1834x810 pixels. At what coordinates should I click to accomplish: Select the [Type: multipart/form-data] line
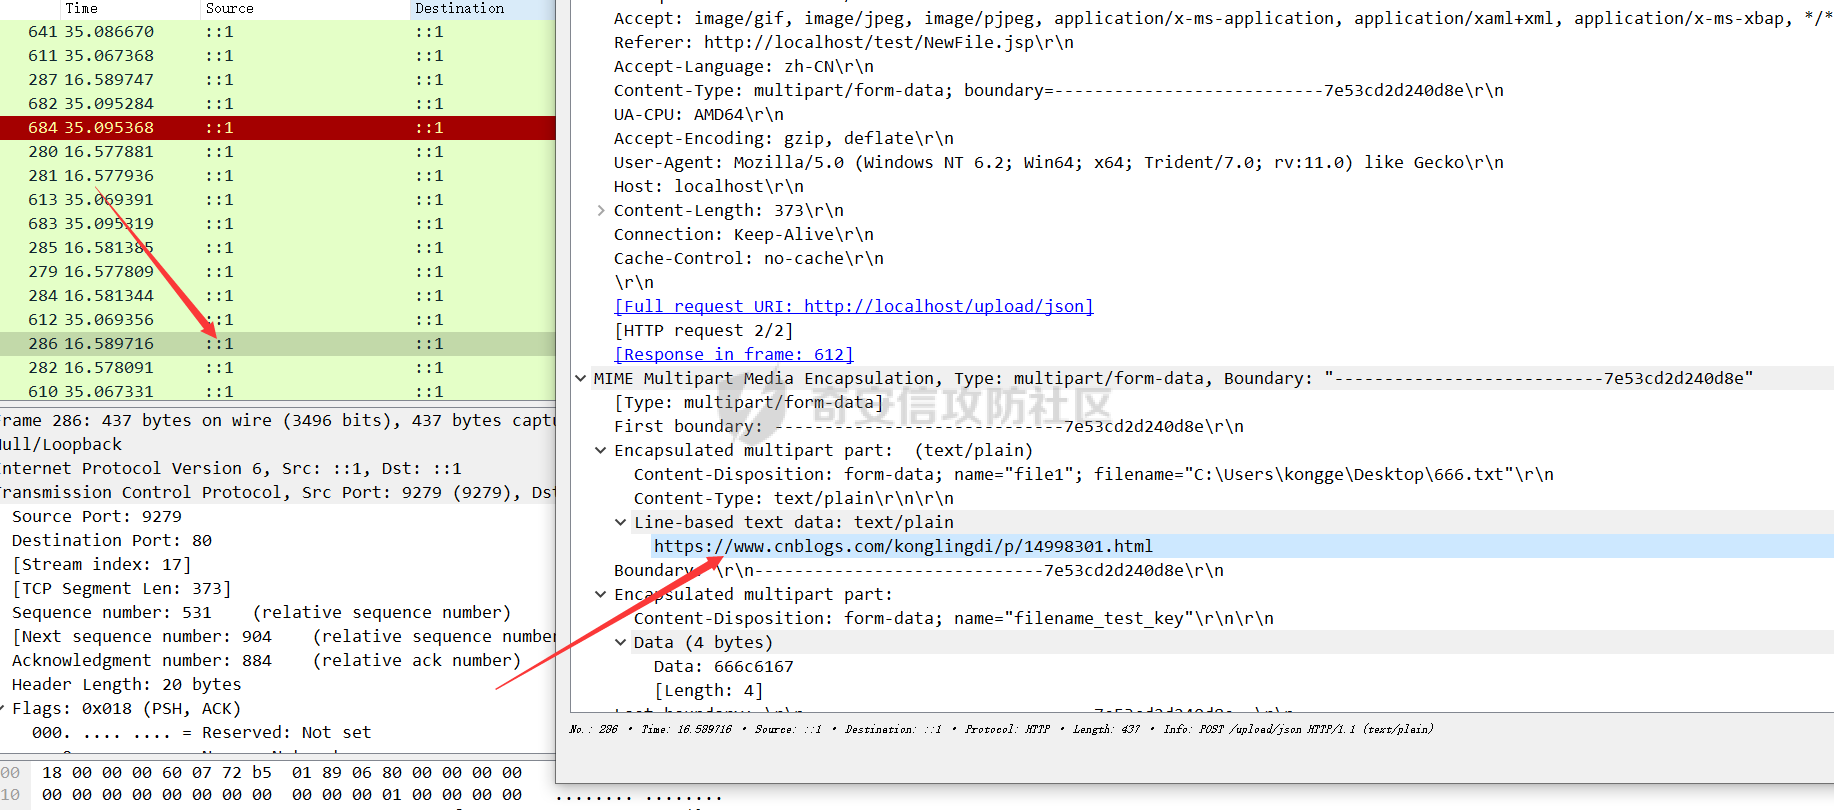point(748,402)
